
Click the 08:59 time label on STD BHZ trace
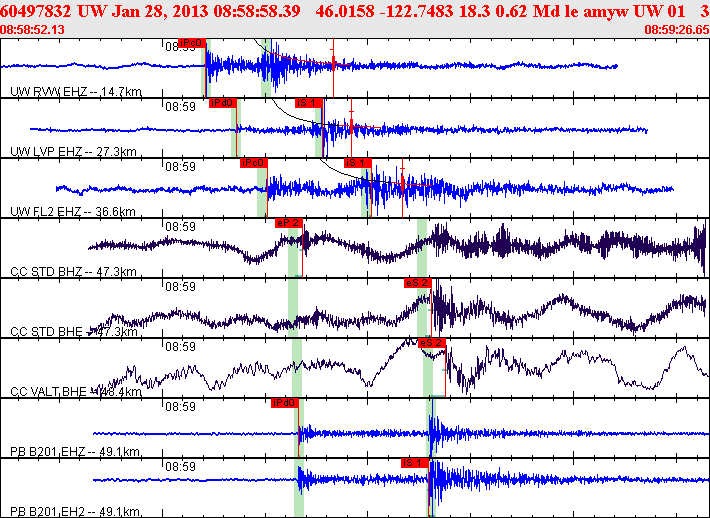click(180, 227)
